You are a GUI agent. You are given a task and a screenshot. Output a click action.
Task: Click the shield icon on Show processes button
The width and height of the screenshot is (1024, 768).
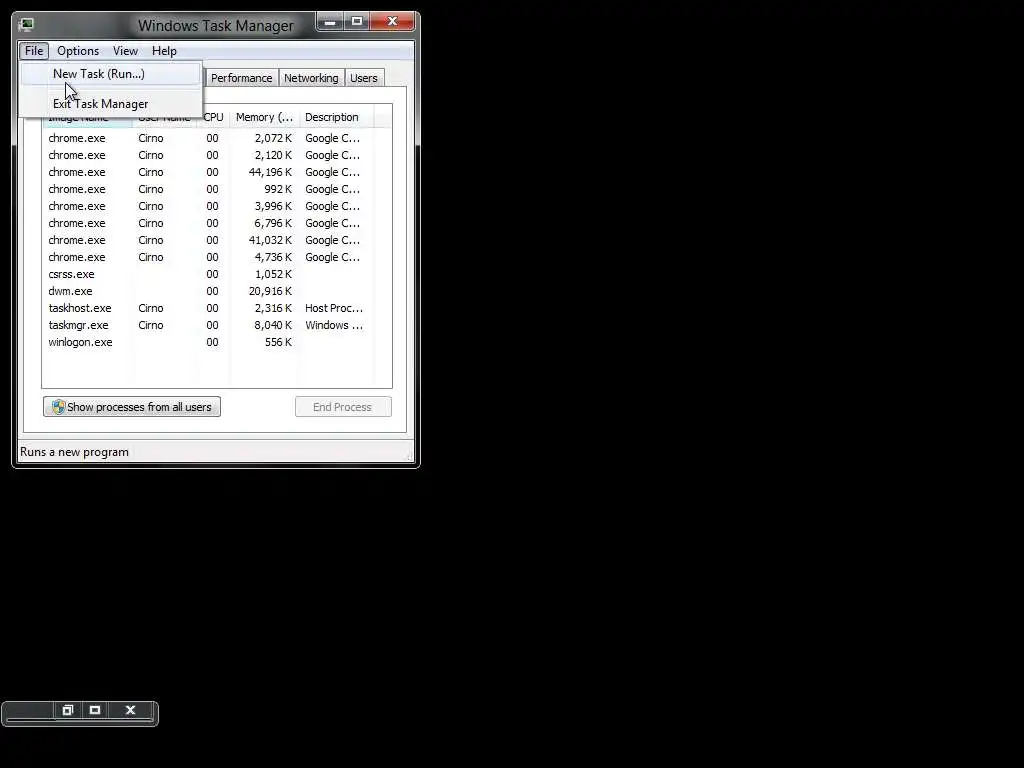click(x=59, y=407)
